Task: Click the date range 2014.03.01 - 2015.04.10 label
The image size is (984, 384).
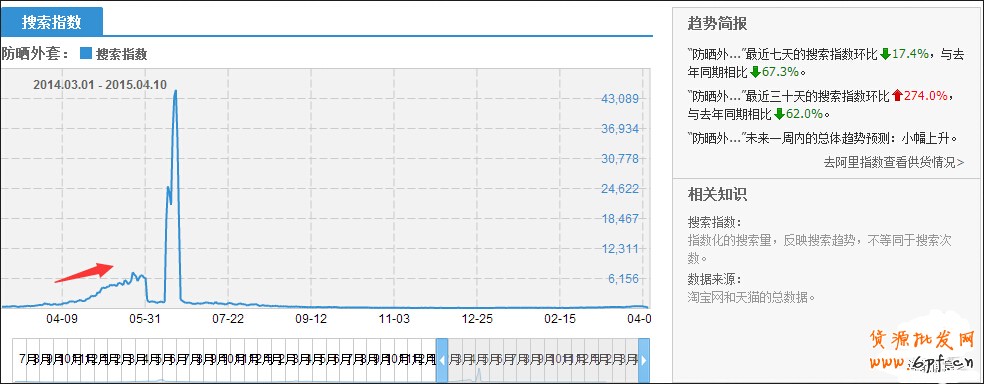Action: point(100,84)
